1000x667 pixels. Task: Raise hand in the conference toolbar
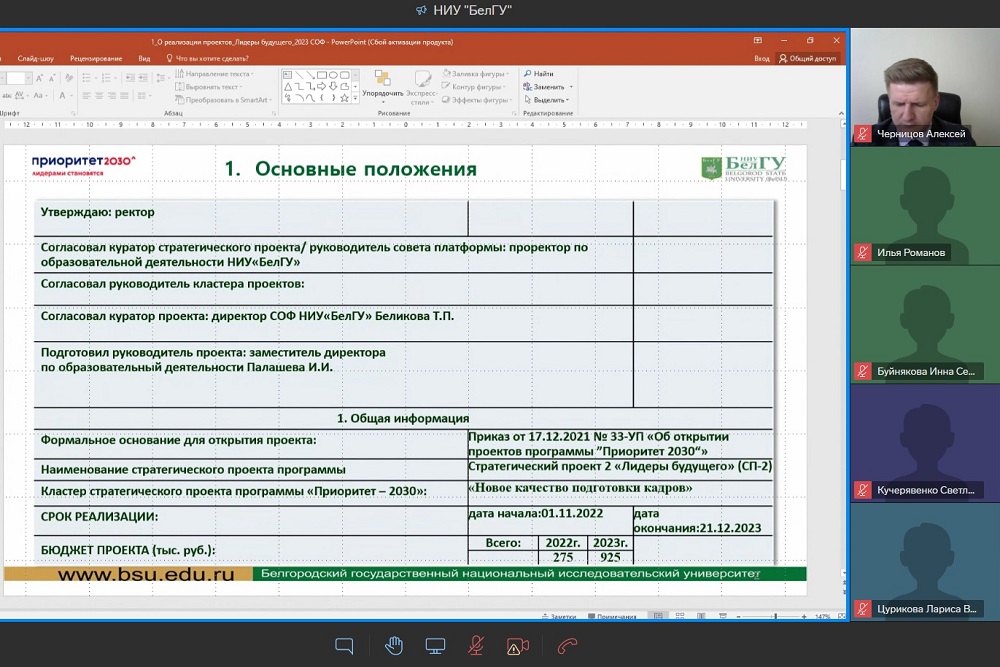tap(393, 647)
